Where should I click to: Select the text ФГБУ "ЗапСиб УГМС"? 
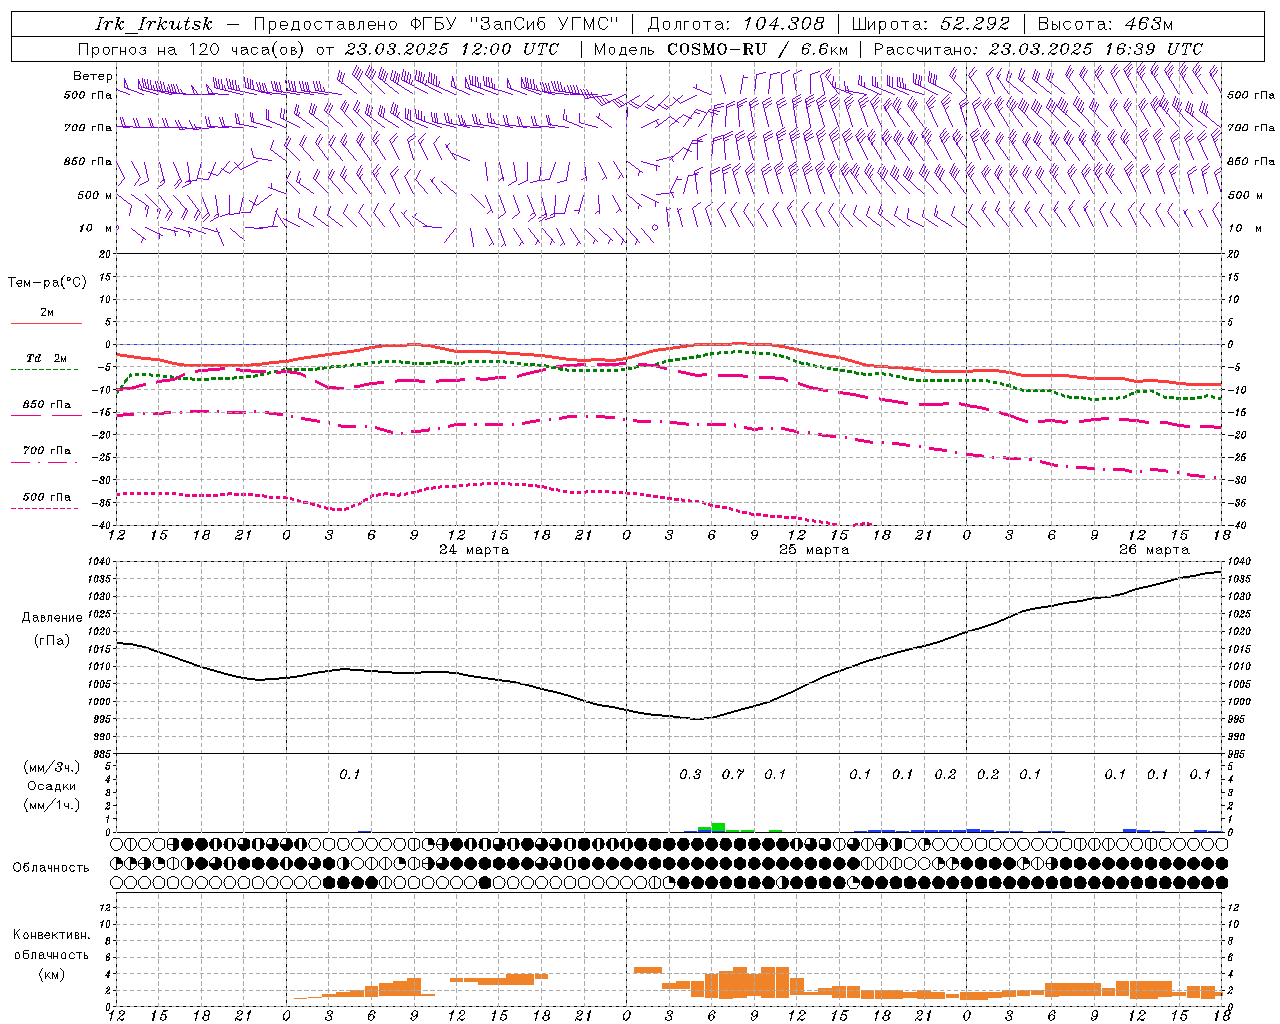tap(516, 24)
